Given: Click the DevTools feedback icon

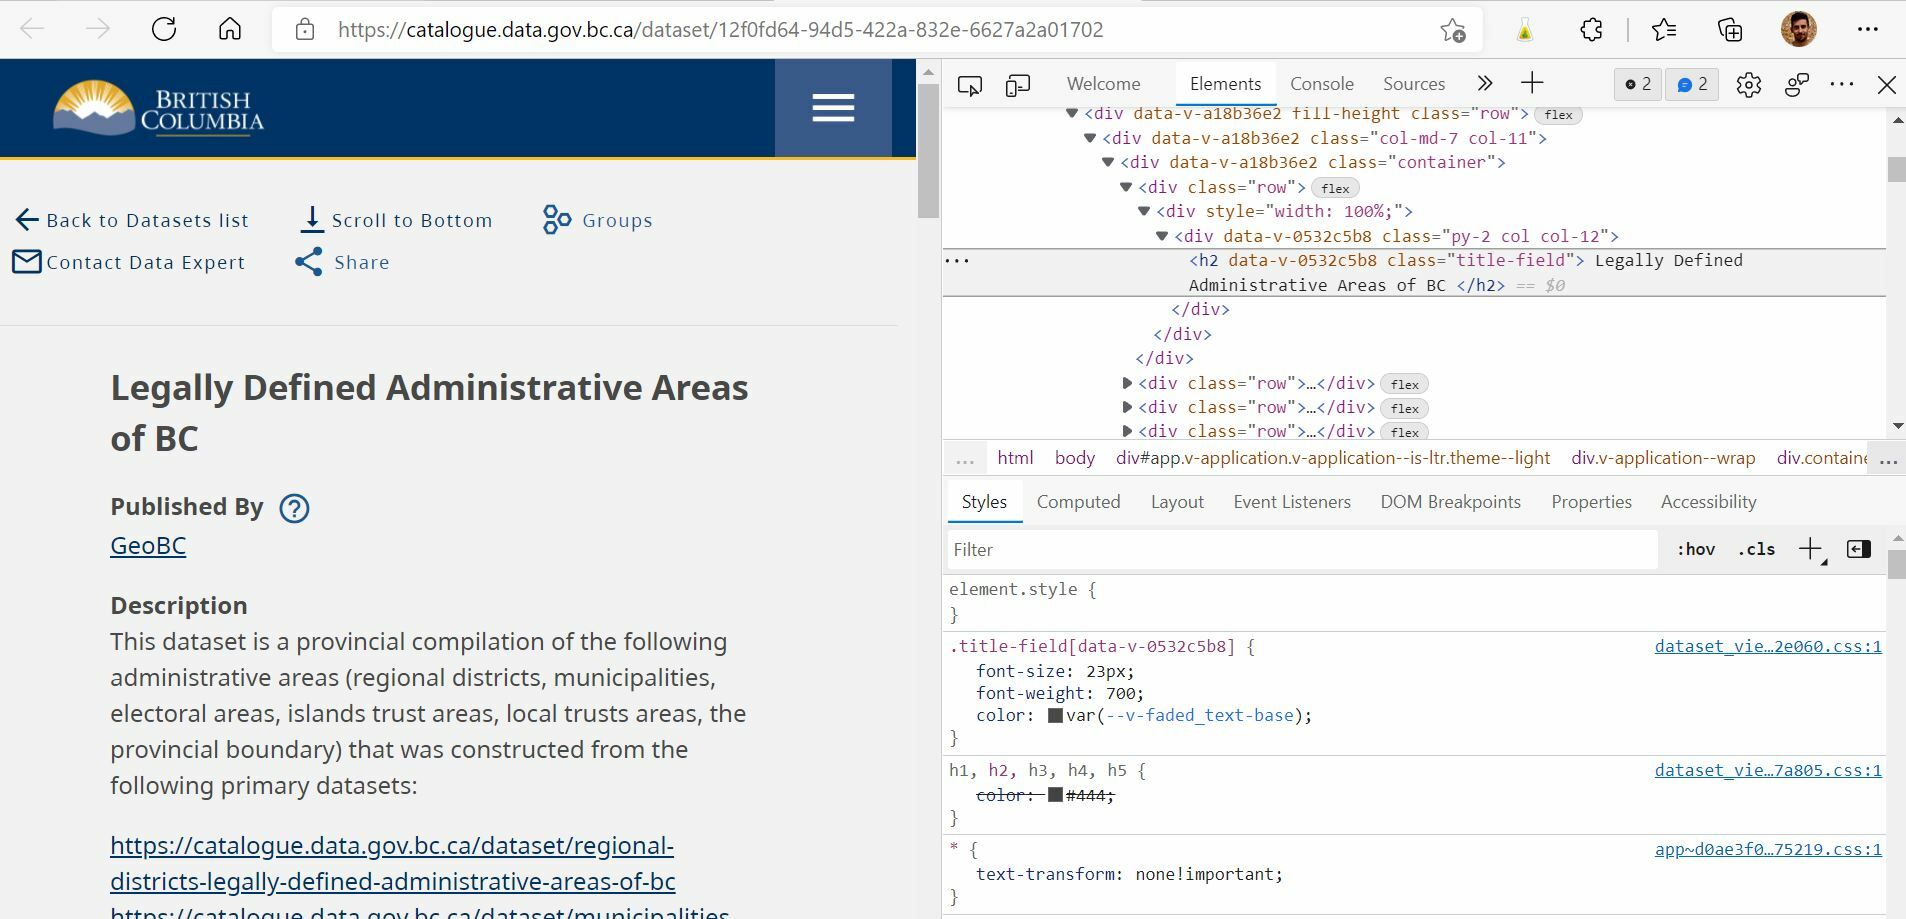Looking at the screenshot, I should [x=1796, y=85].
